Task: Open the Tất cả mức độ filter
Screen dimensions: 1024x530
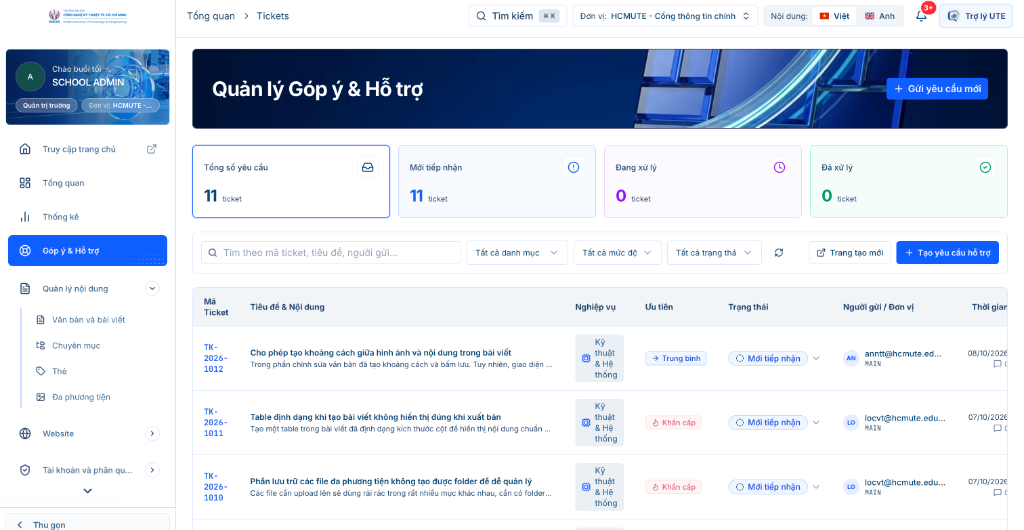Action: (617, 253)
